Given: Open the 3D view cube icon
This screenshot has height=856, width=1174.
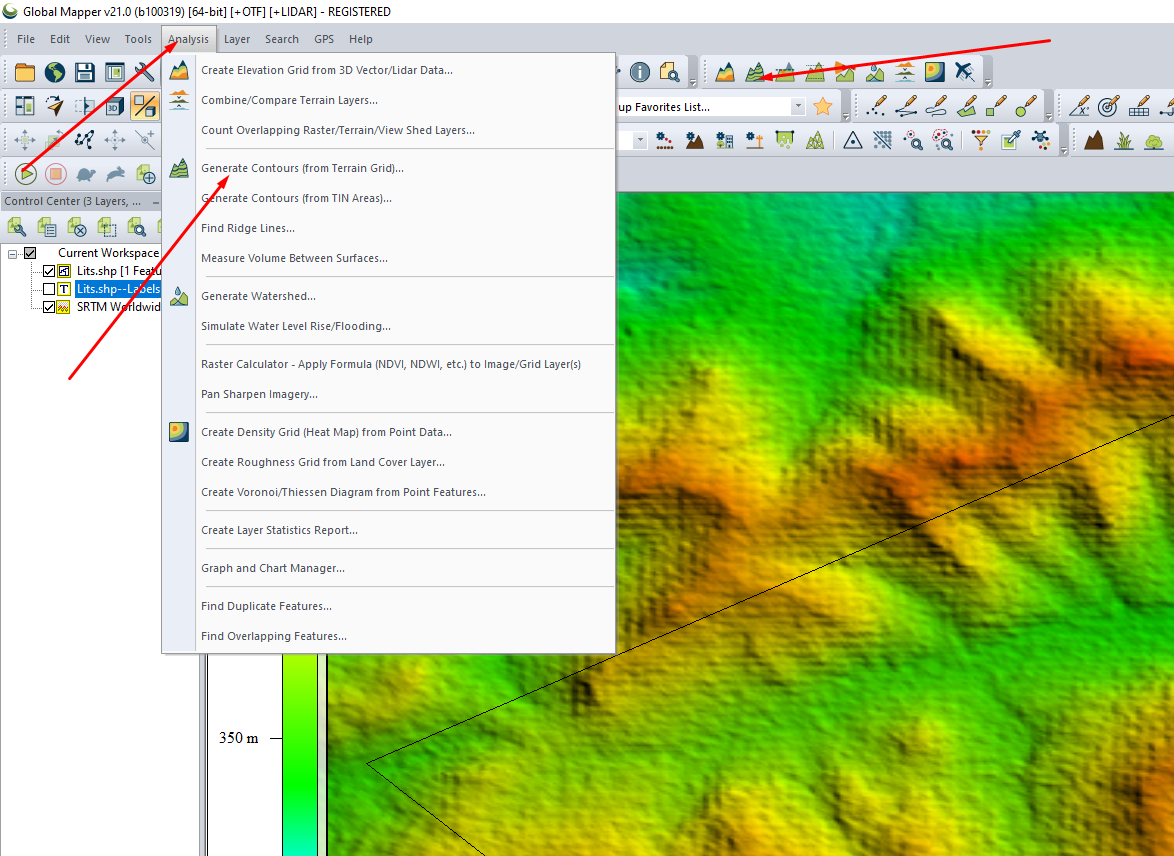Looking at the screenshot, I should pos(114,106).
